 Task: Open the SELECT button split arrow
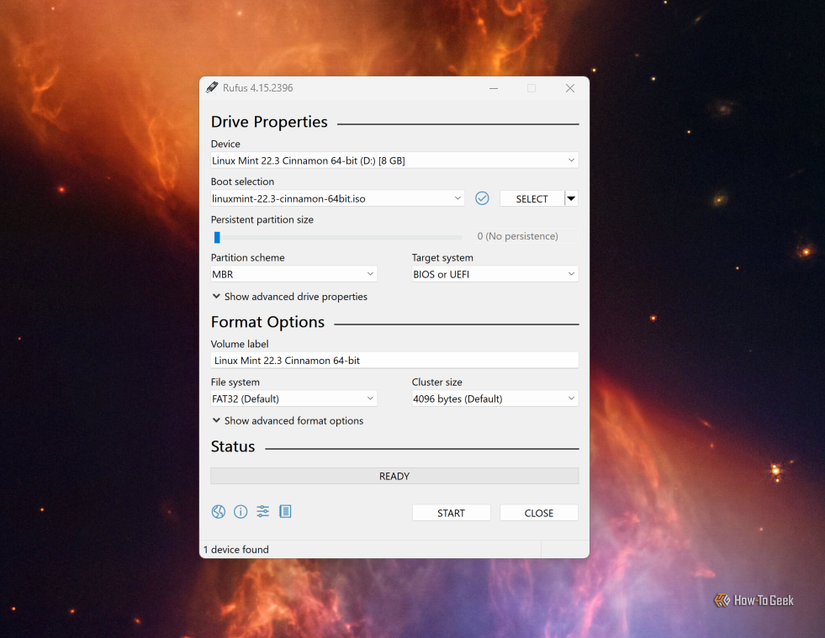[x=571, y=198]
